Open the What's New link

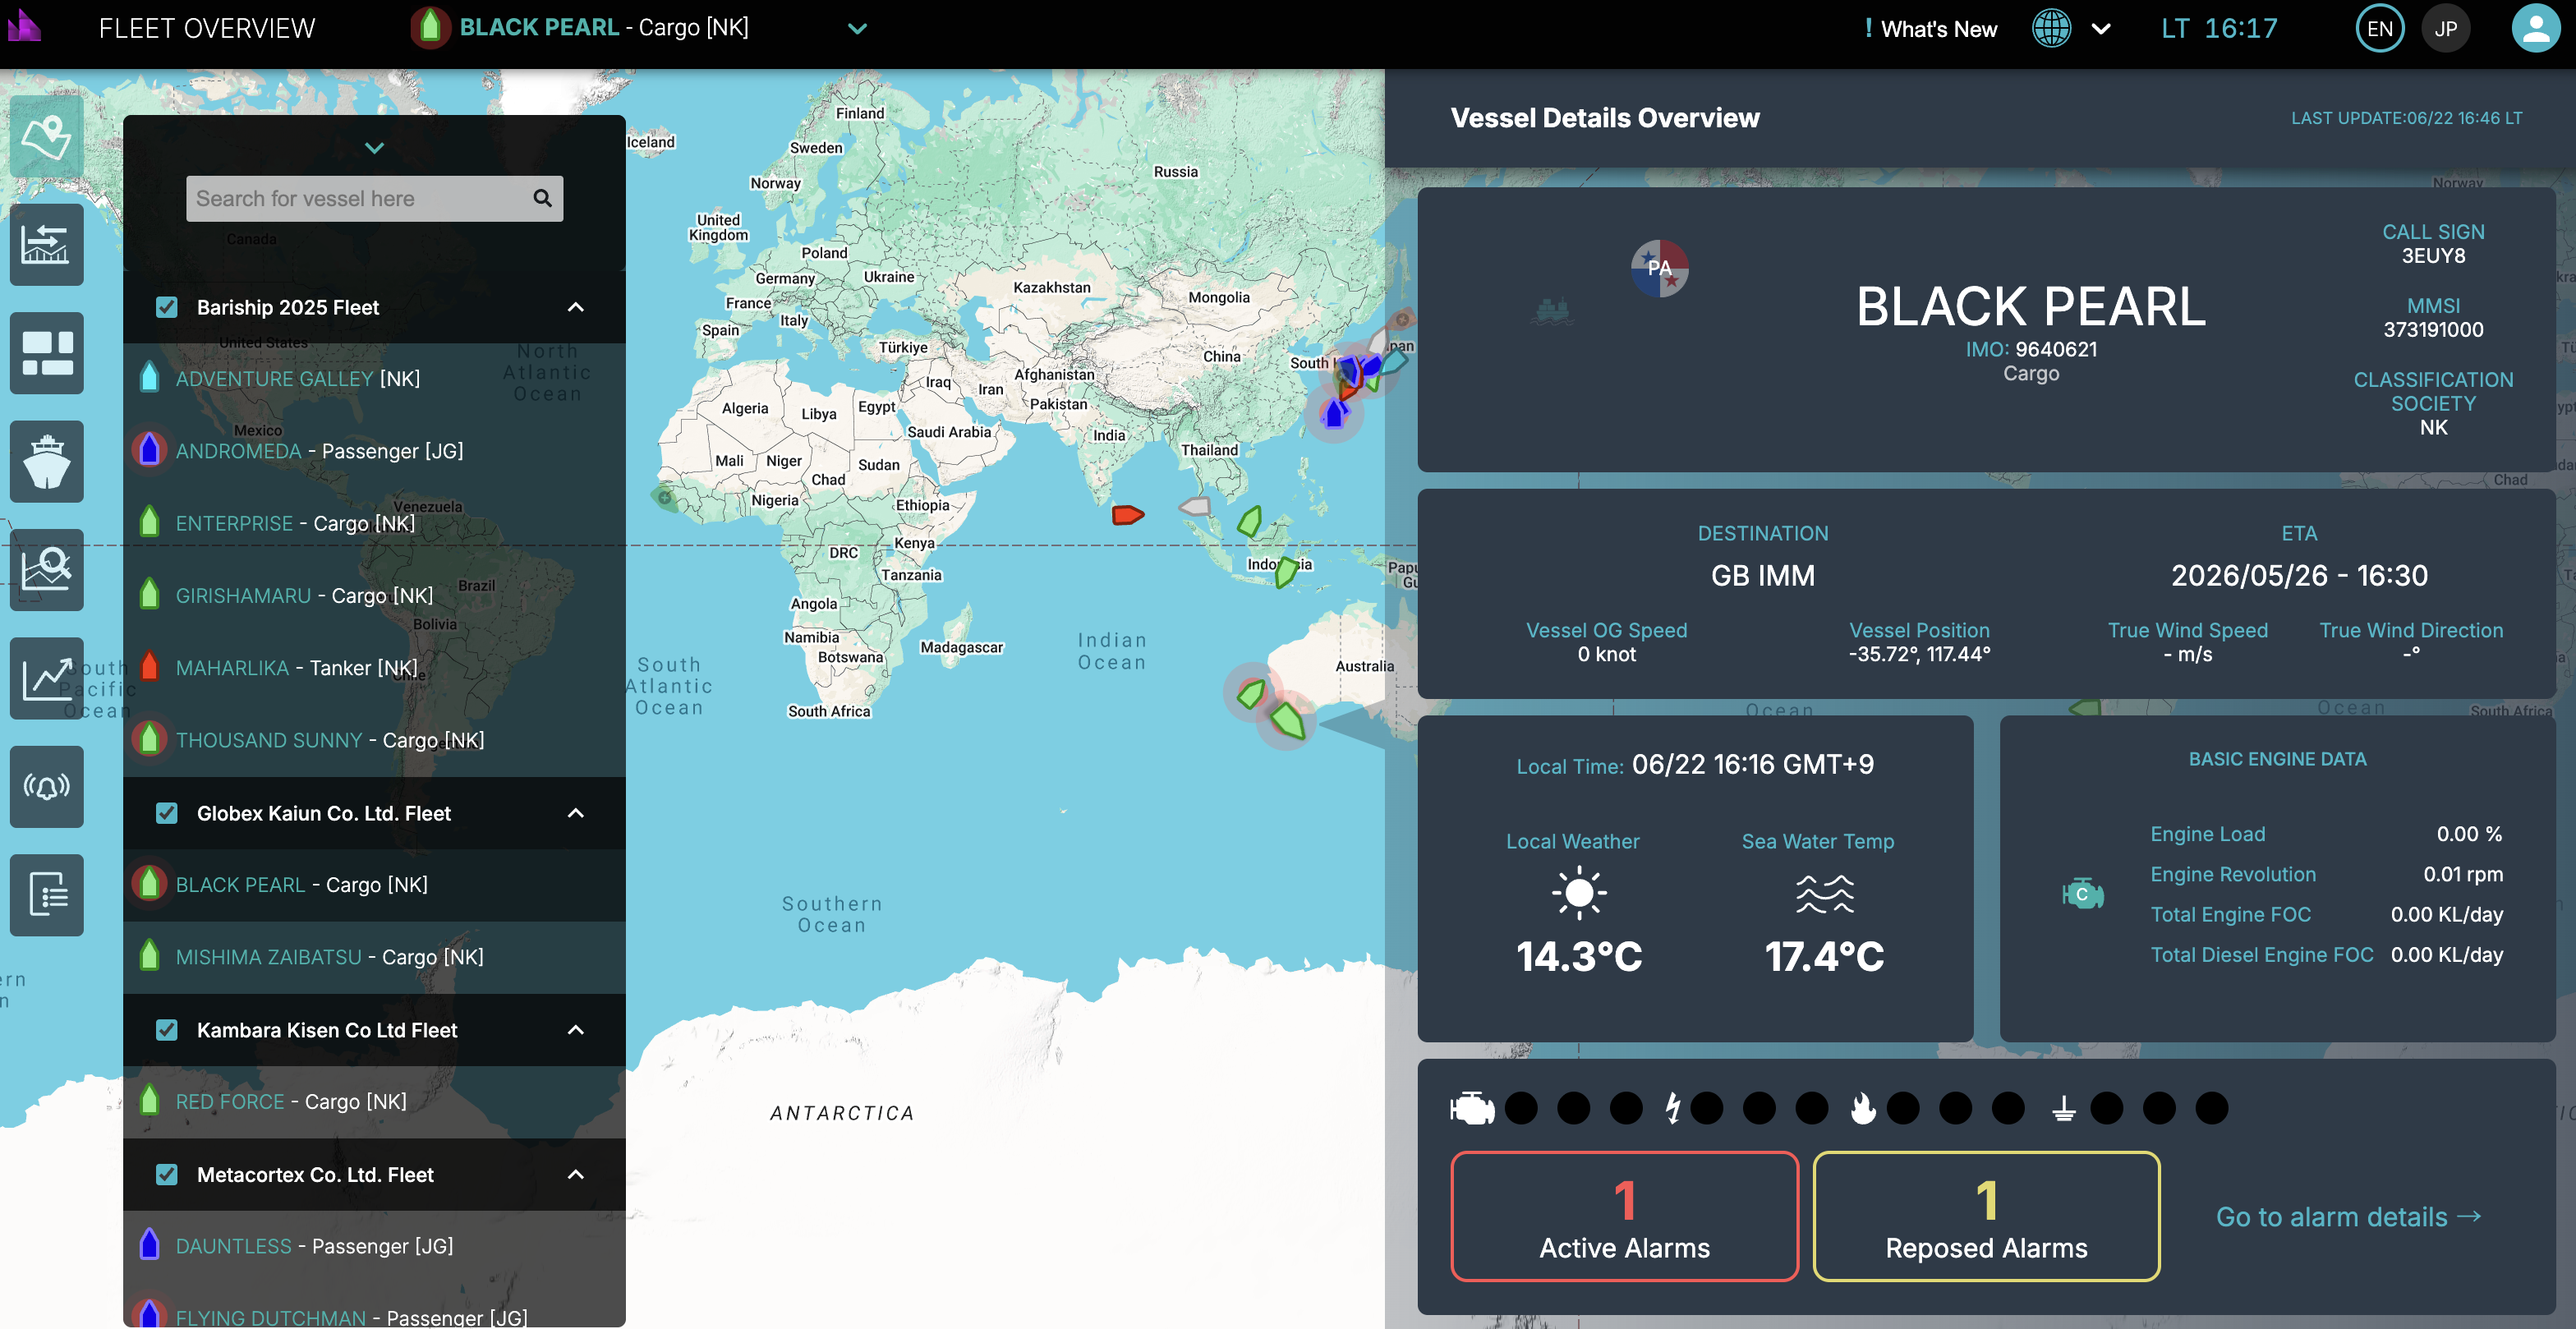click(x=1930, y=29)
